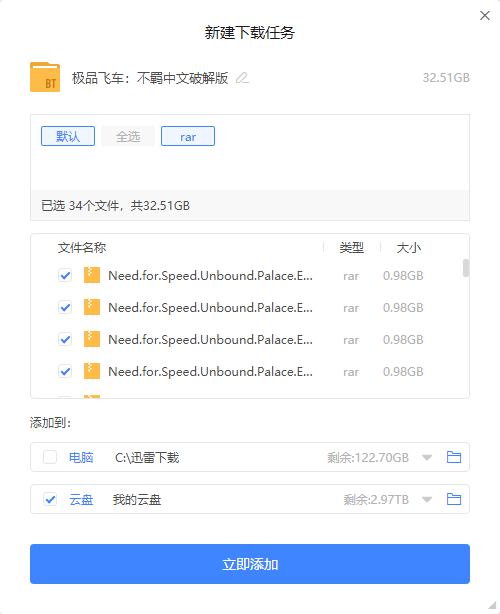
Task: Uncheck the second Need.for.Speed rar file
Action: tap(65, 307)
